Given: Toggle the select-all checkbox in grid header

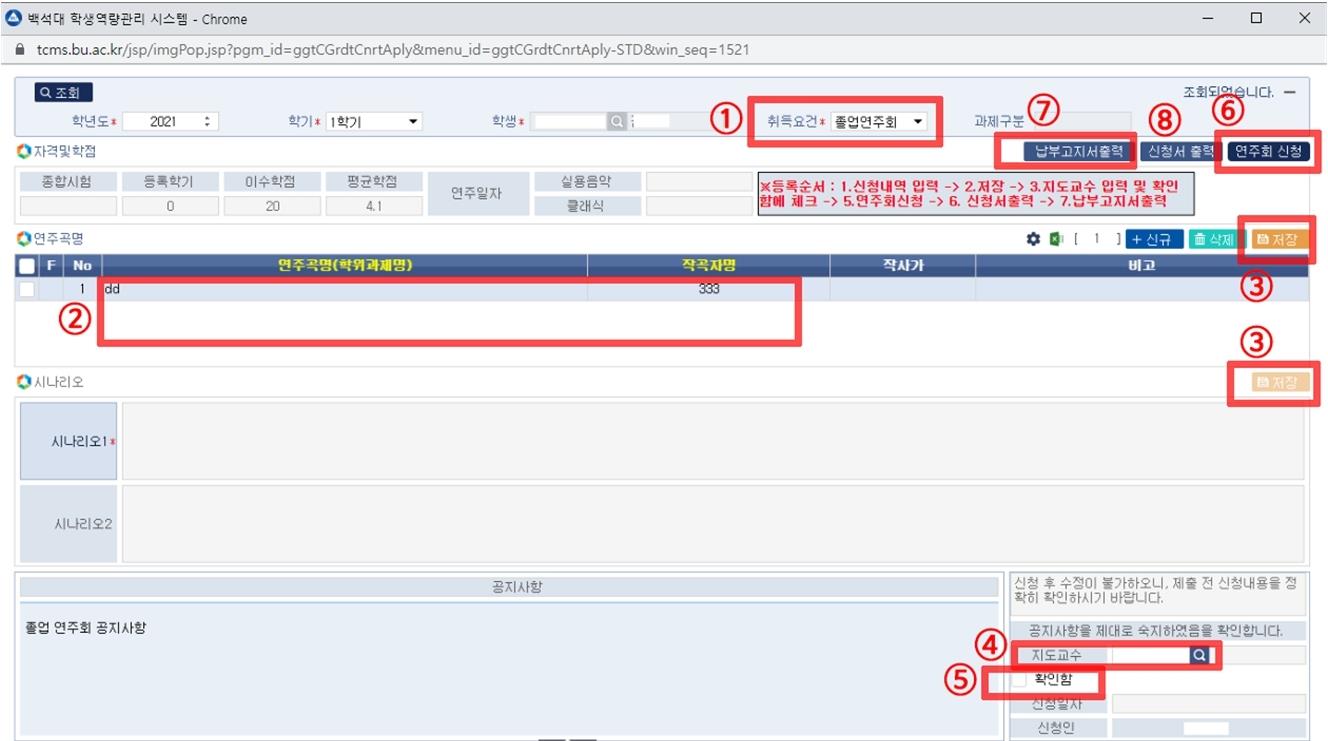Looking at the screenshot, I should (27, 266).
